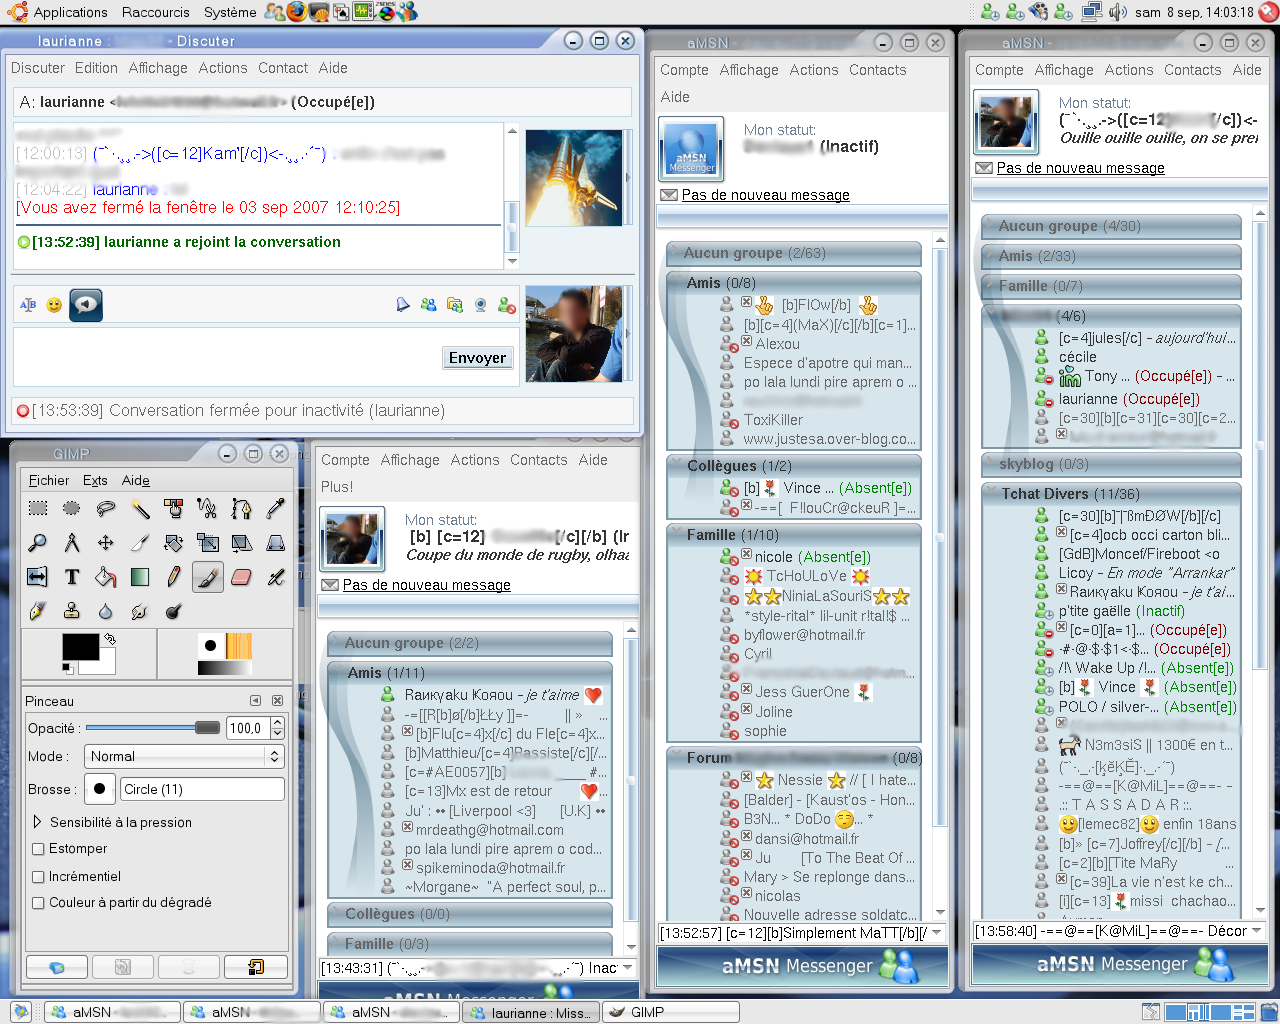The width and height of the screenshot is (1280, 1024).
Task: Open the Fichier menu in GIMP
Action: click(49, 481)
